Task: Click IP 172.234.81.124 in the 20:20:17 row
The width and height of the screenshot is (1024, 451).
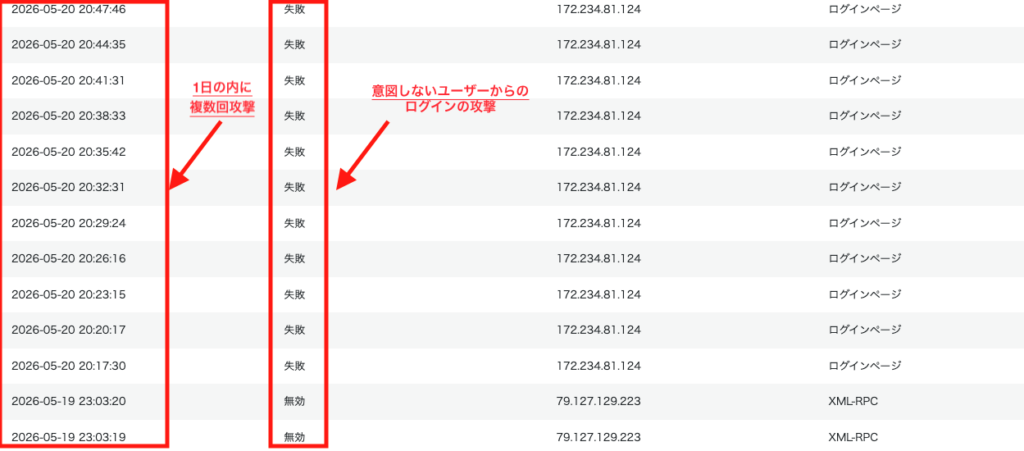Action: [x=598, y=330]
